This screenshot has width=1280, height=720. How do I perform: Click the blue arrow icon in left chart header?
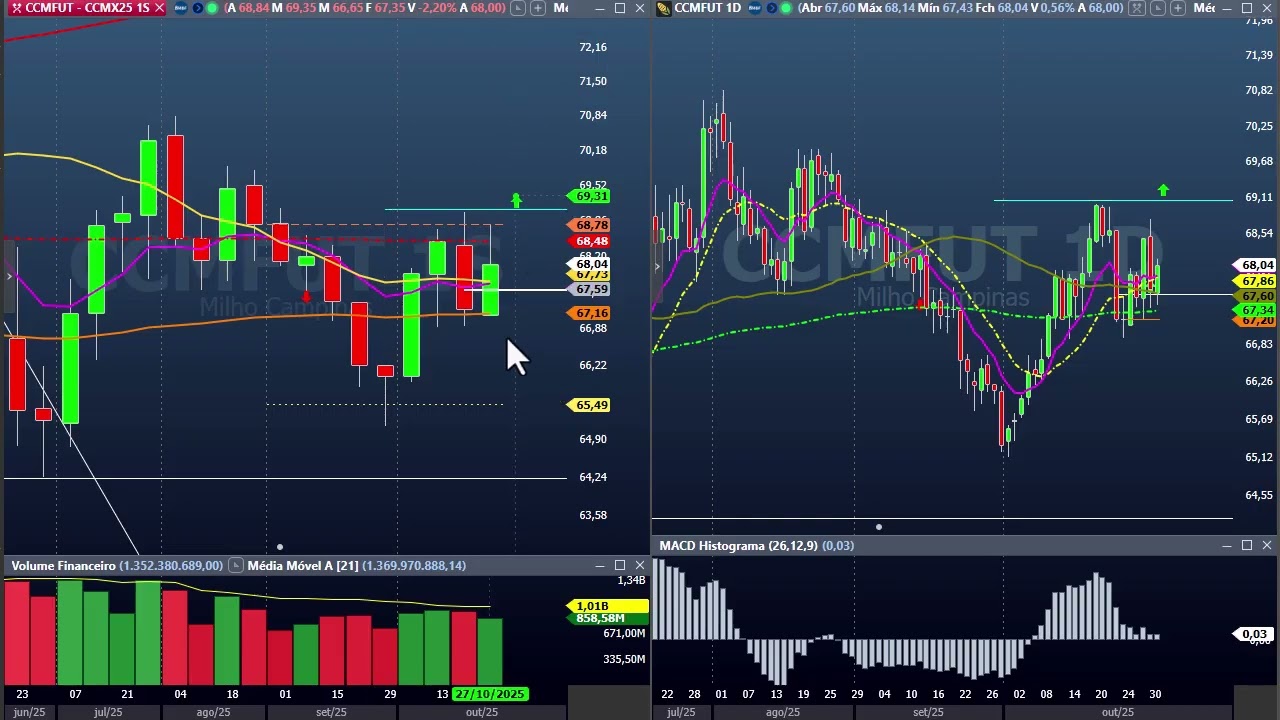pos(197,8)
